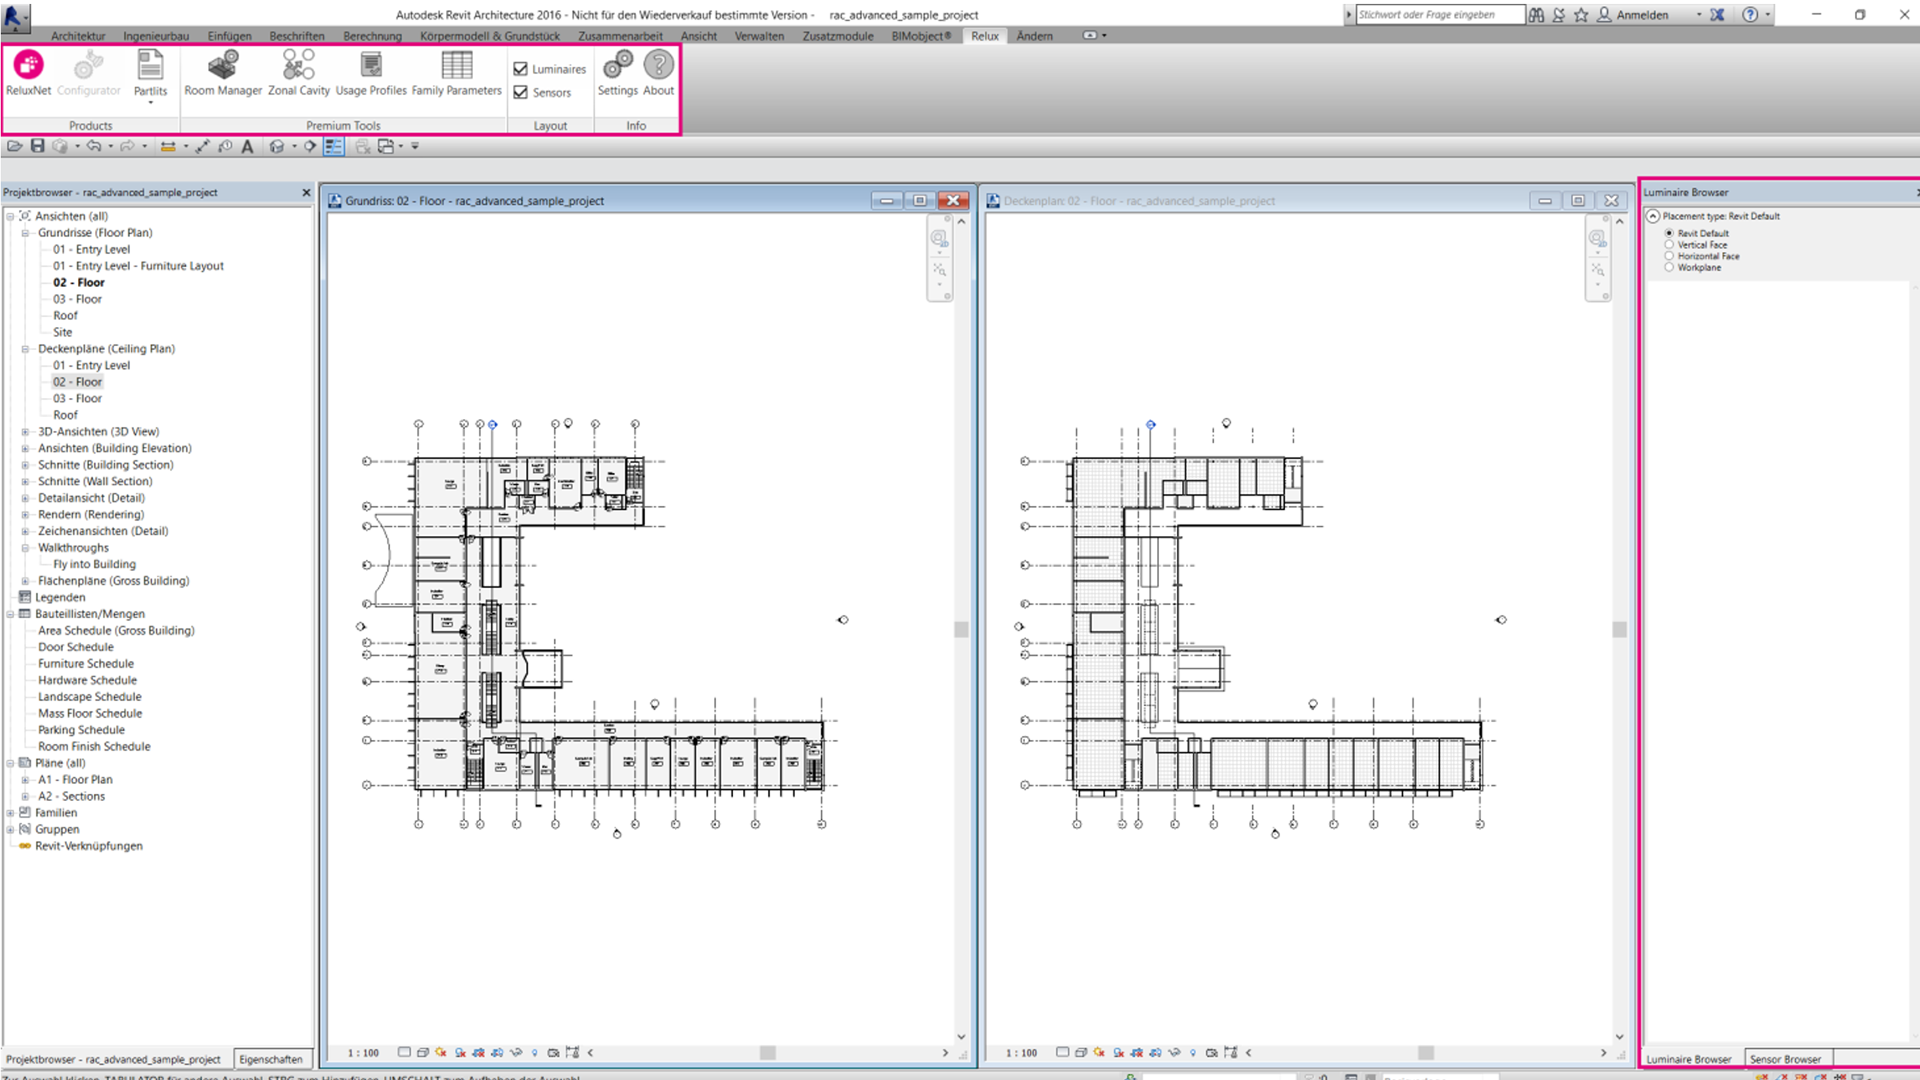Viewport: 1920px width, 1080px height.
Task: Switch to the Verwalten ribbon tab
Action: pos(759,36)
